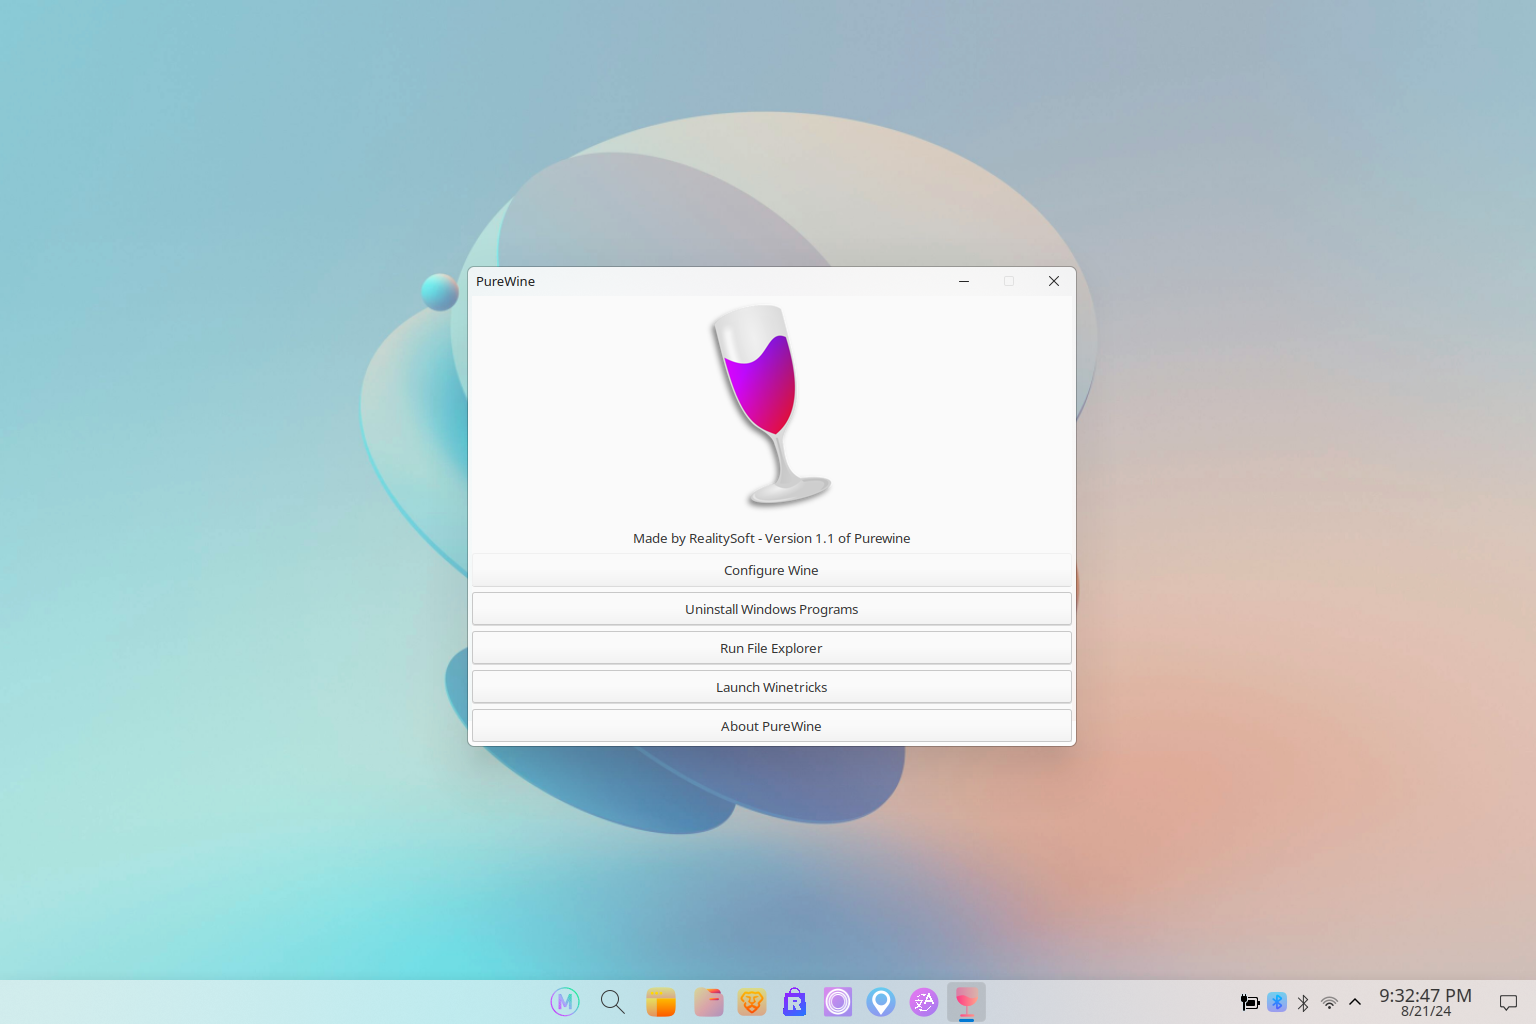Click the battery power tray icon
The image size is (1536, 1024).
click(x=1250, y=1002)
